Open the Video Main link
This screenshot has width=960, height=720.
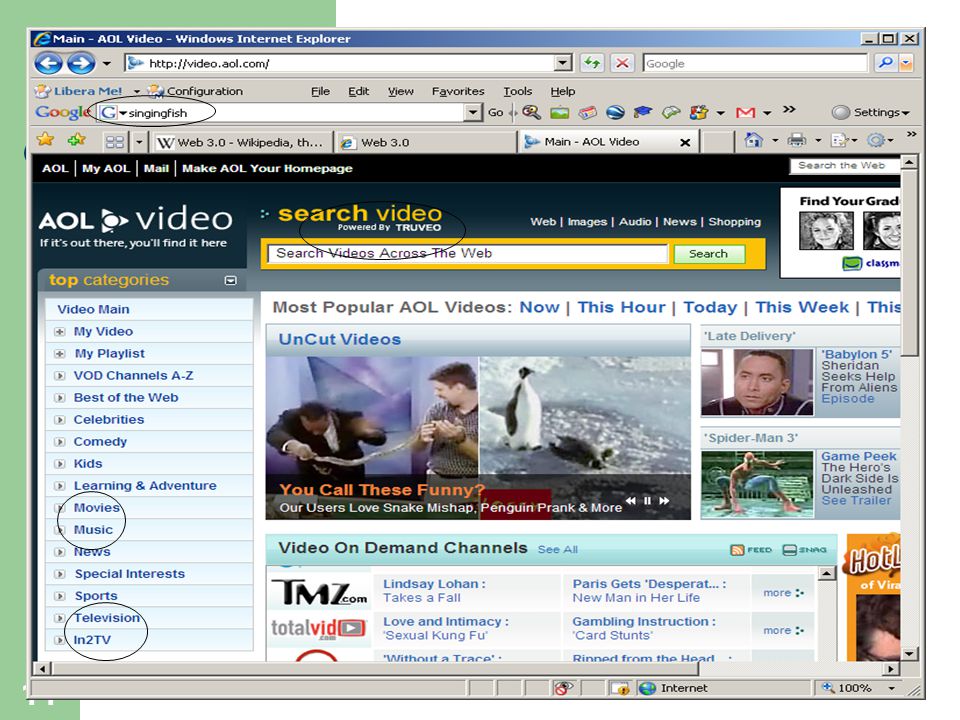coord(93,309)
